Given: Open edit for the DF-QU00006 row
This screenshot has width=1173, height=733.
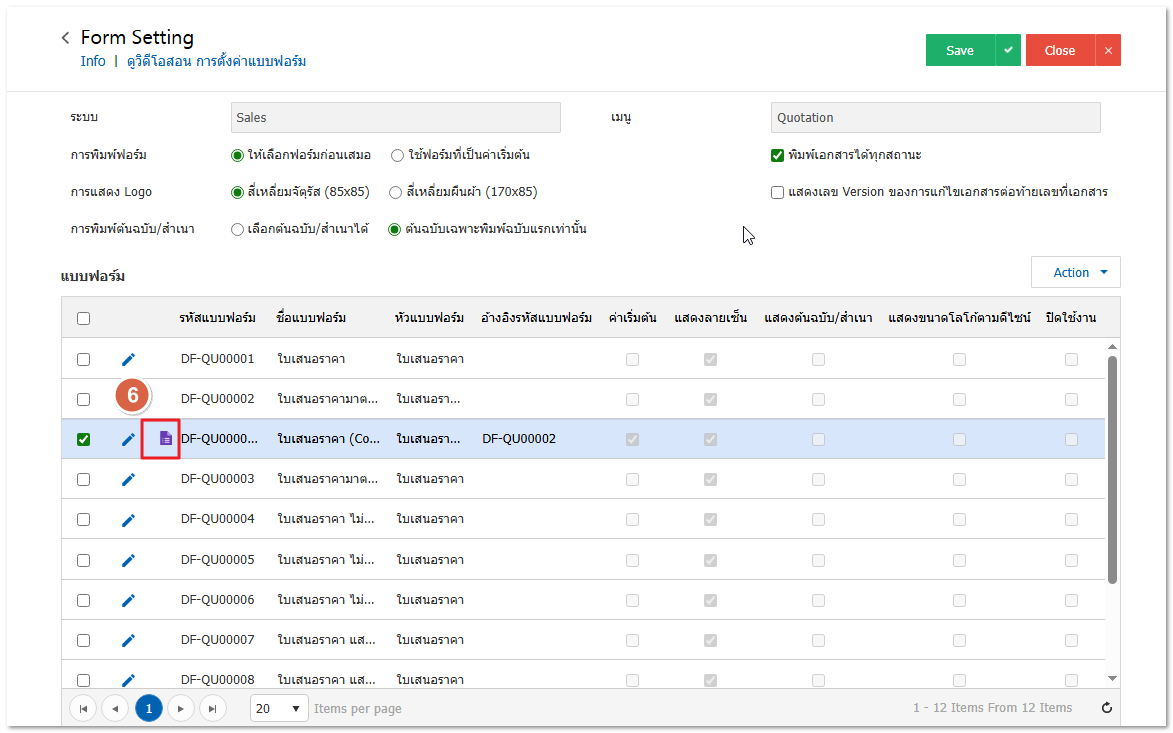Looking at the screenshot, I should pos(128,600).
